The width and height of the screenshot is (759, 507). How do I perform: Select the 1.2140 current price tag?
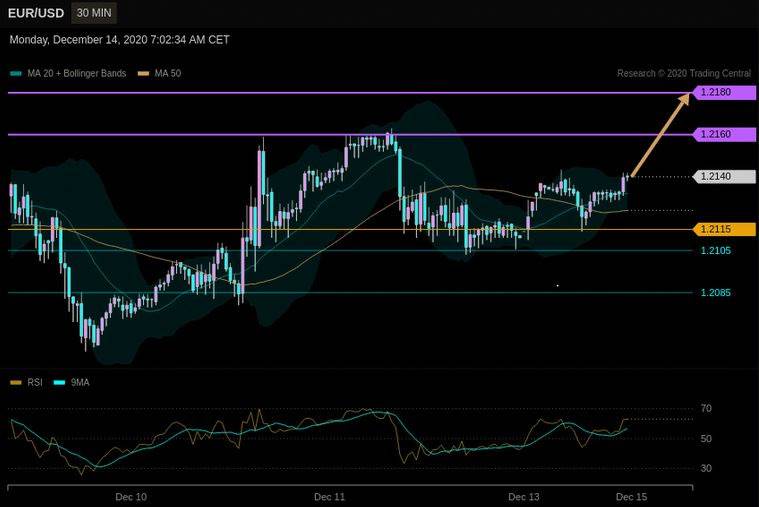pos(724,176)
